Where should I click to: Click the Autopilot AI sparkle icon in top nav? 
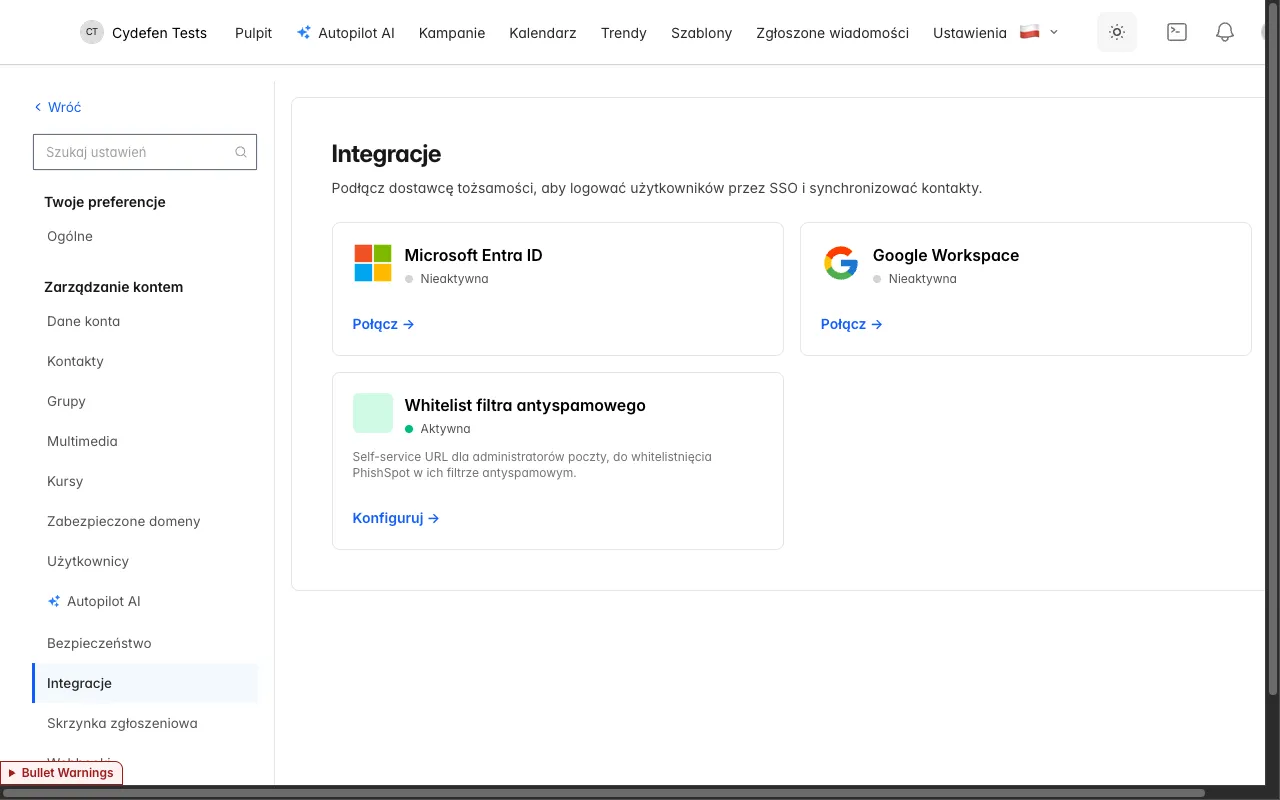304,32
